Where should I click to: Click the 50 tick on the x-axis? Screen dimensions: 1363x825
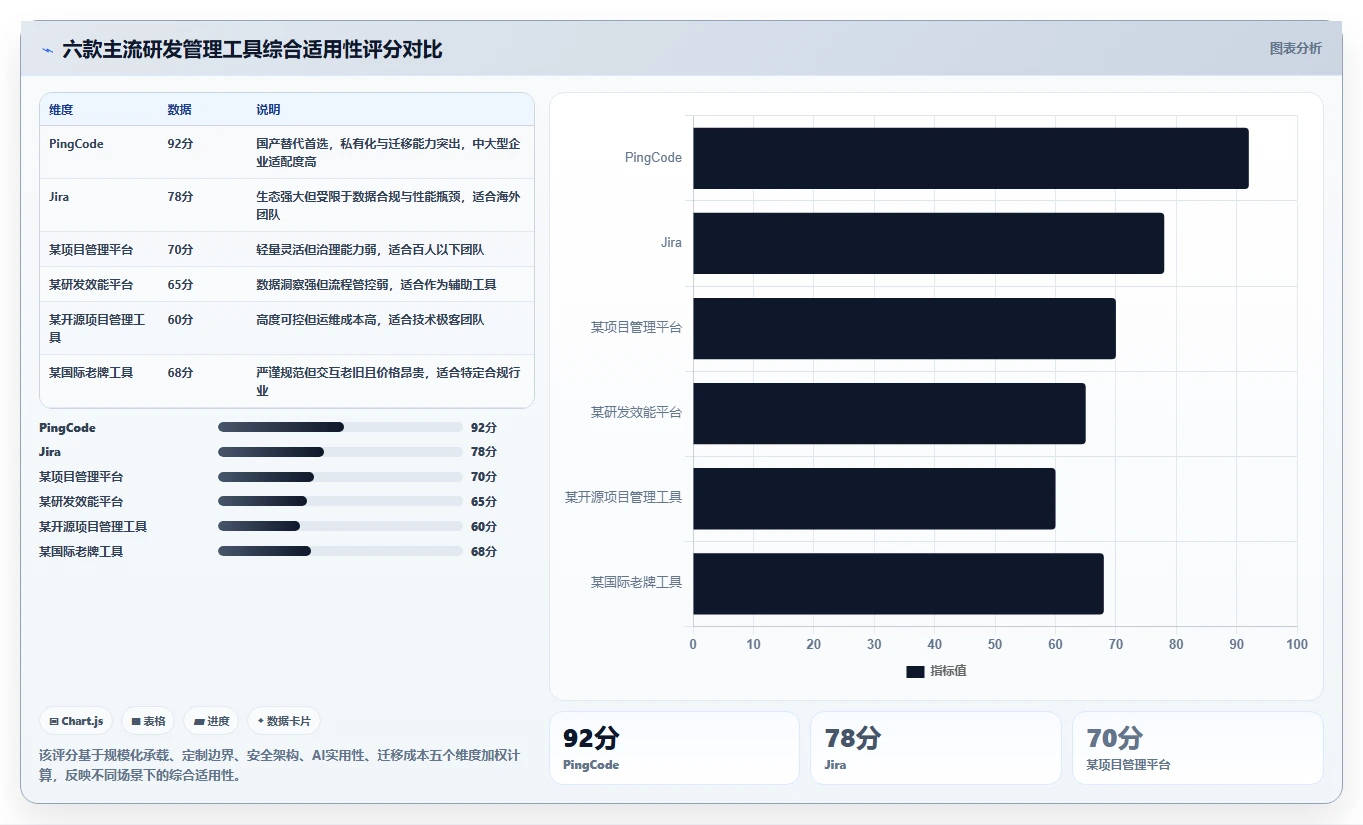point(995,645)
